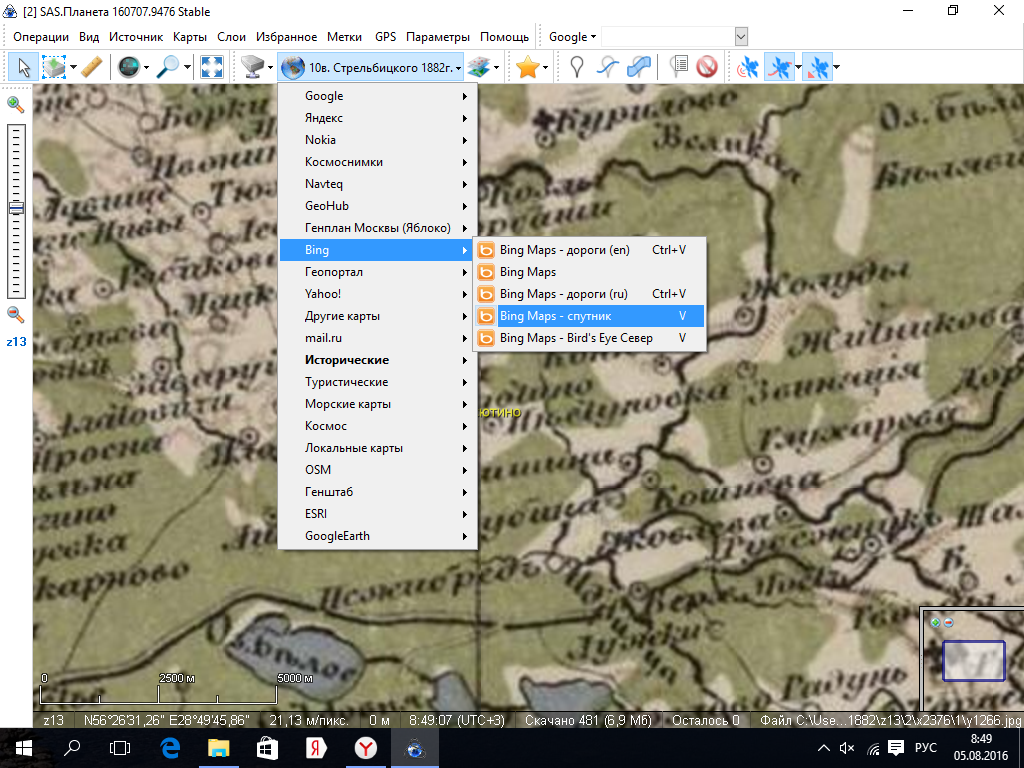Click the mini-map green plus button
1024x768 pixels.
pos(936,622)
